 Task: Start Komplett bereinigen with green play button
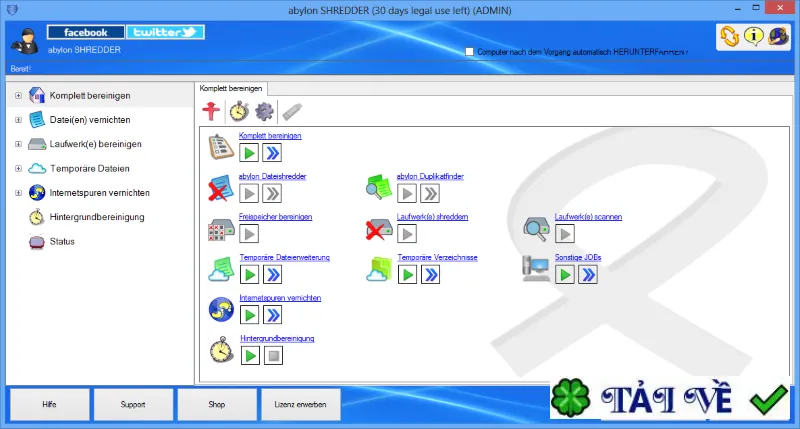click(249, 153)
